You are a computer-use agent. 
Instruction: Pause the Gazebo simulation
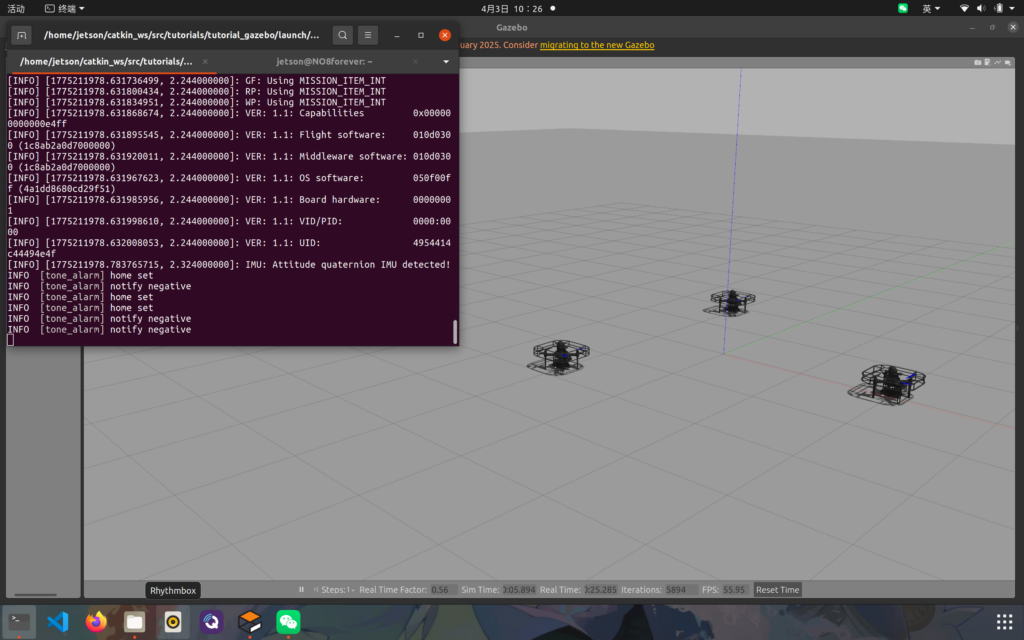[x=302, y=590]
